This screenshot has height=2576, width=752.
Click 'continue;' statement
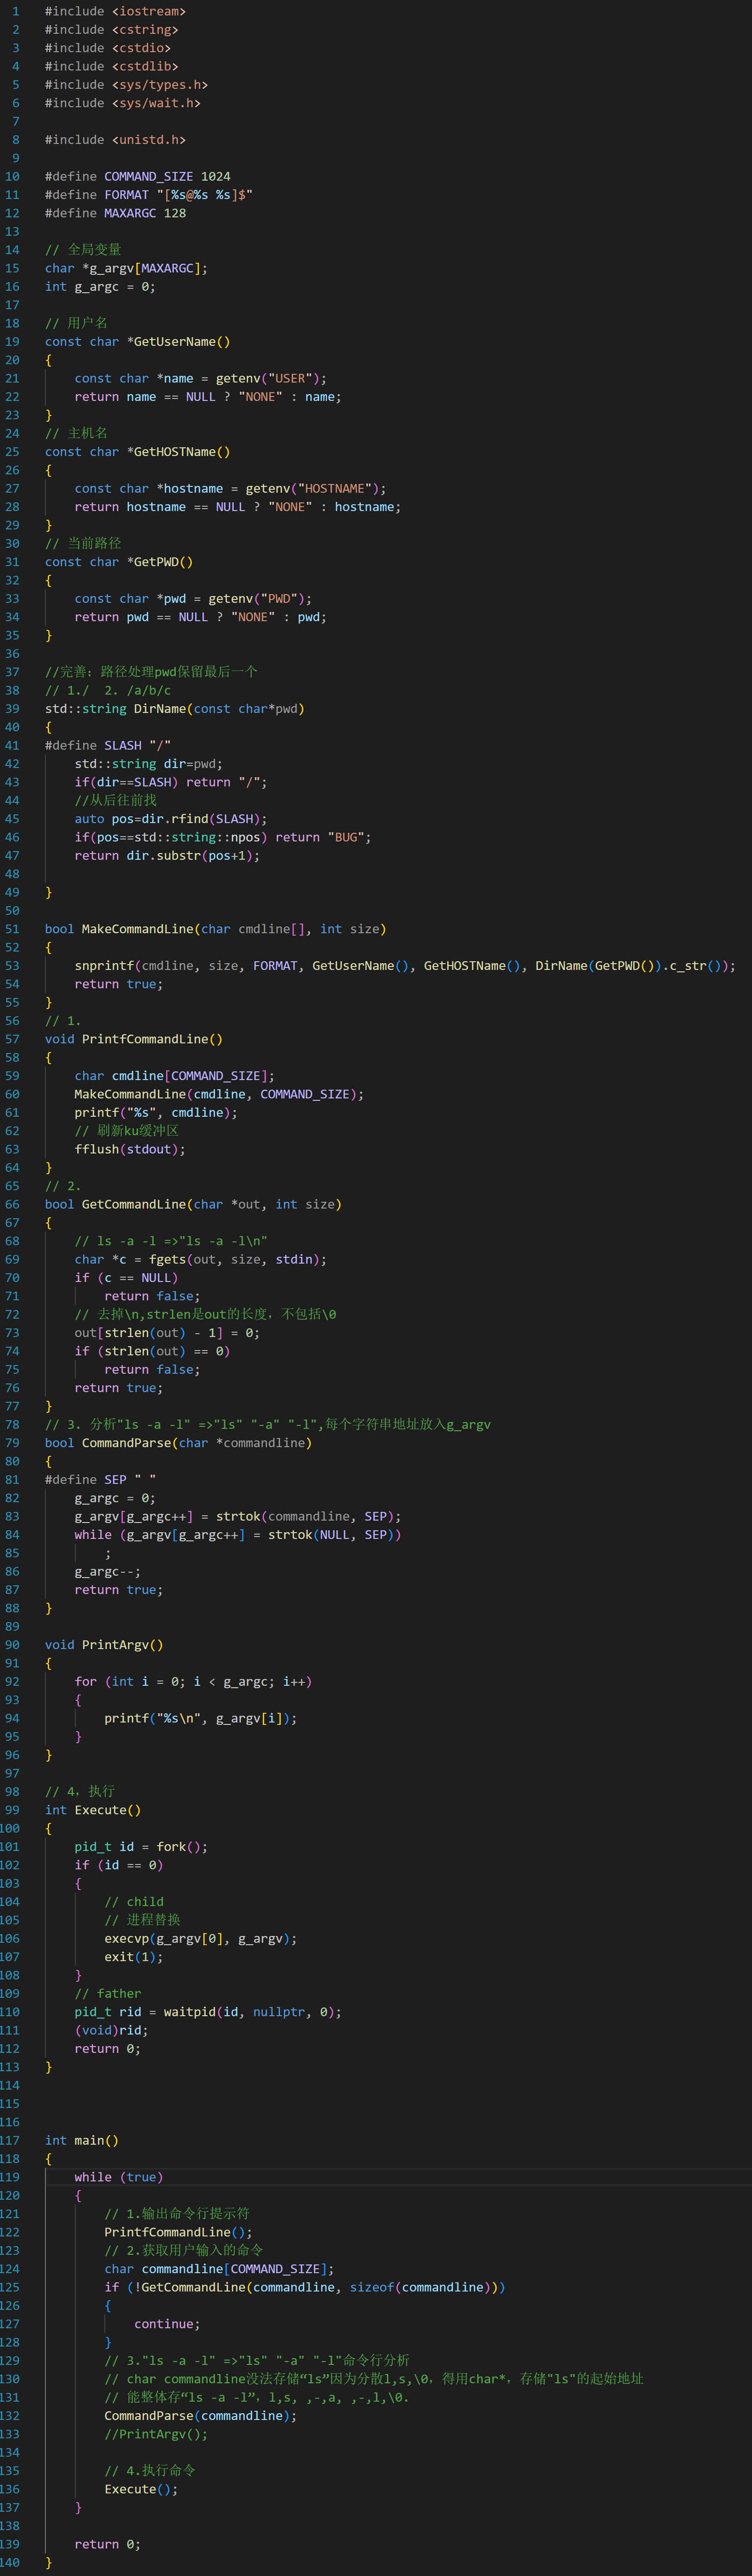coord(167,2324)
